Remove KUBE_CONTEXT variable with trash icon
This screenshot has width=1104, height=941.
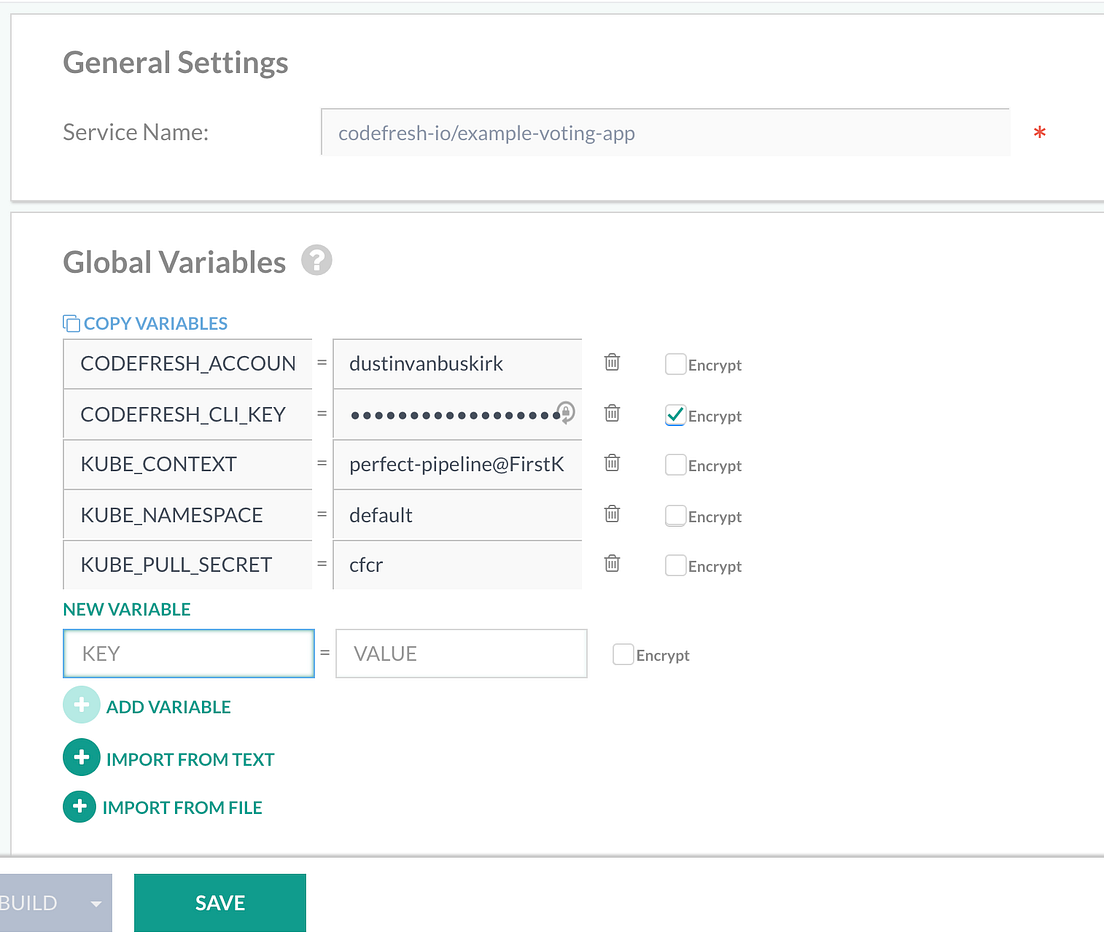[x=612, y=463]
